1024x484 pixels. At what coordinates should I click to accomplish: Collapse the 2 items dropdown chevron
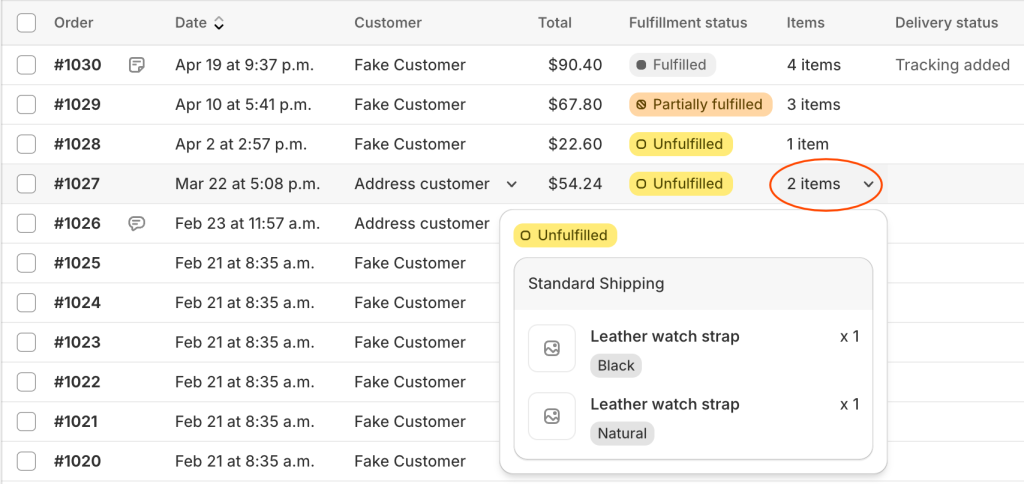(x=869, y=184)
